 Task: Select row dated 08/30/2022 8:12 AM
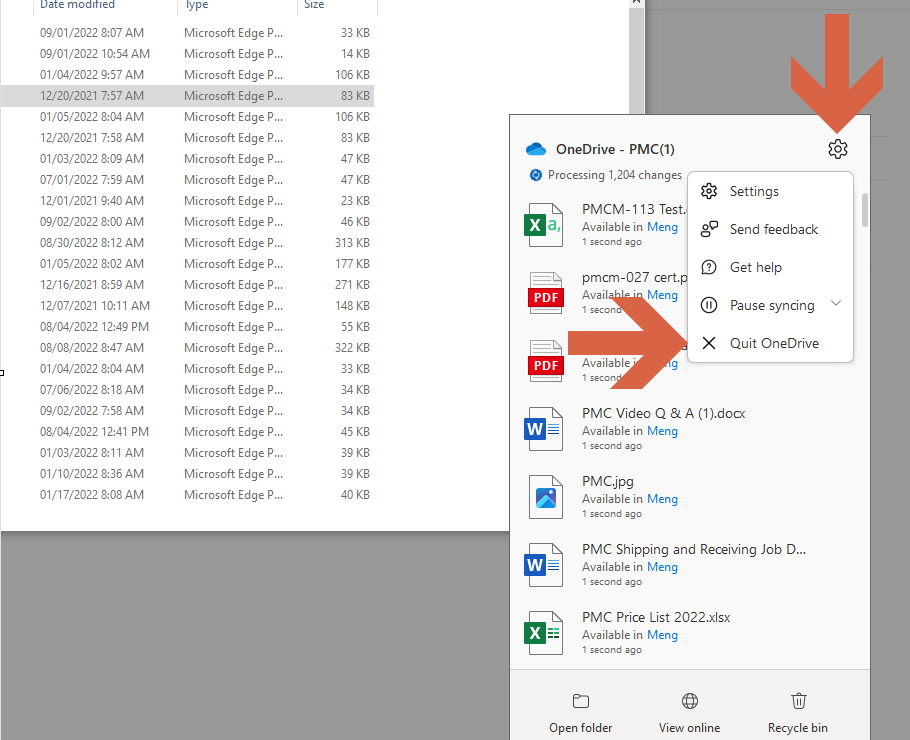coord(187,243)
